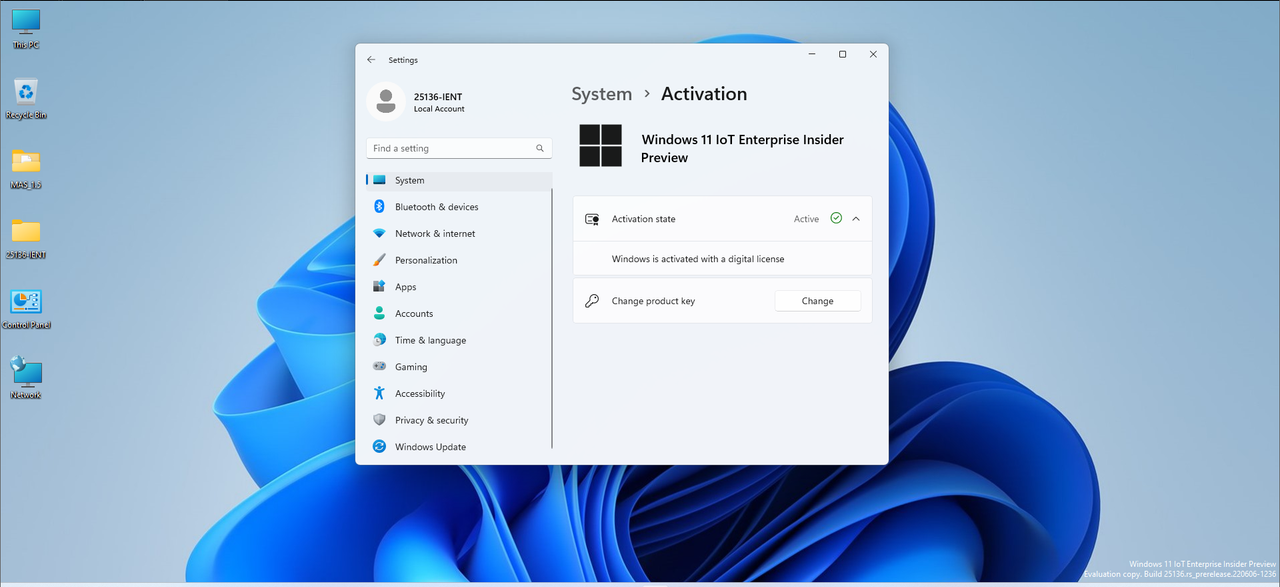Viewport: 1280px width, 587px height.
Task: Open Windows Update settings
Action: point(459,447)
